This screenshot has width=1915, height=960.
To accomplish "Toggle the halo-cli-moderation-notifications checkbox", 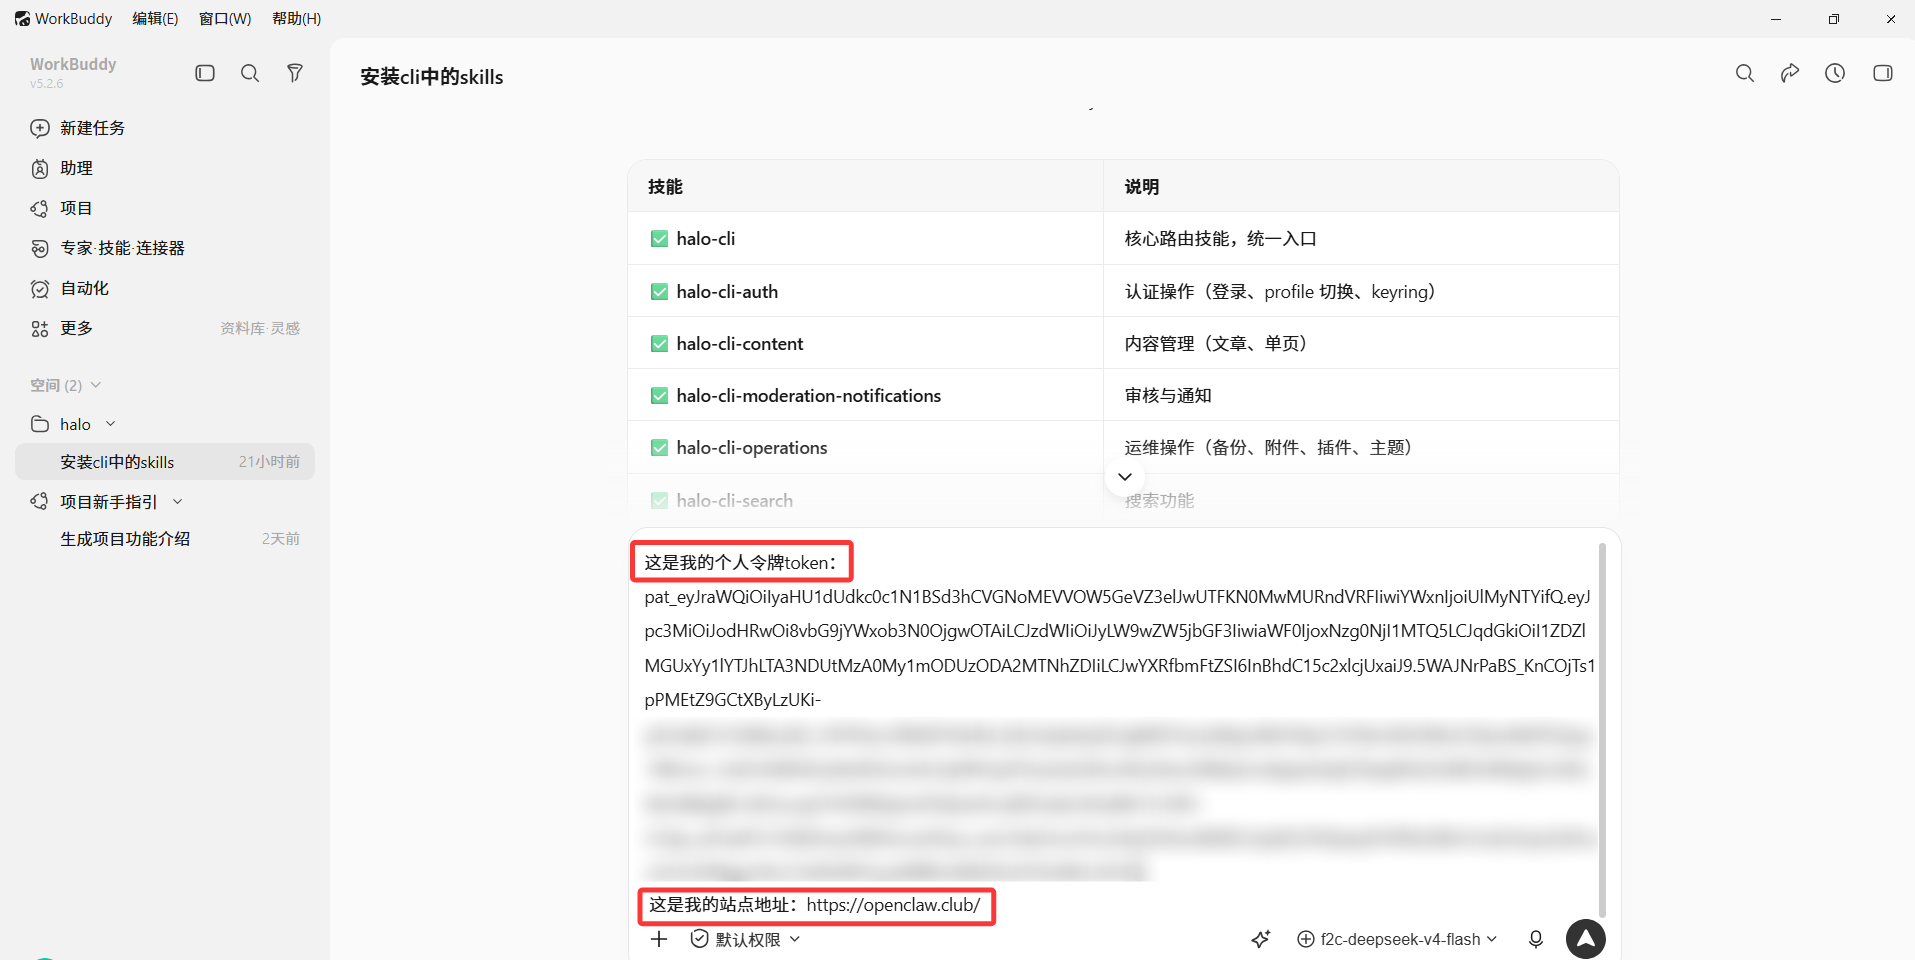I will [659, 396].
